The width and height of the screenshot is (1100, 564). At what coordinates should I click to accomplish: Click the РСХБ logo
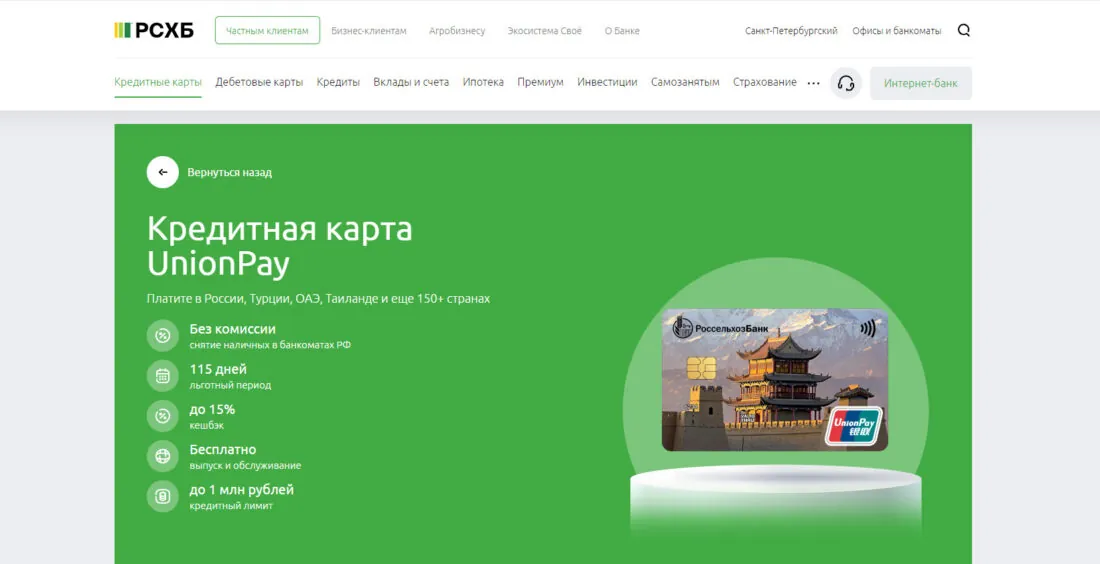(154, 30)
